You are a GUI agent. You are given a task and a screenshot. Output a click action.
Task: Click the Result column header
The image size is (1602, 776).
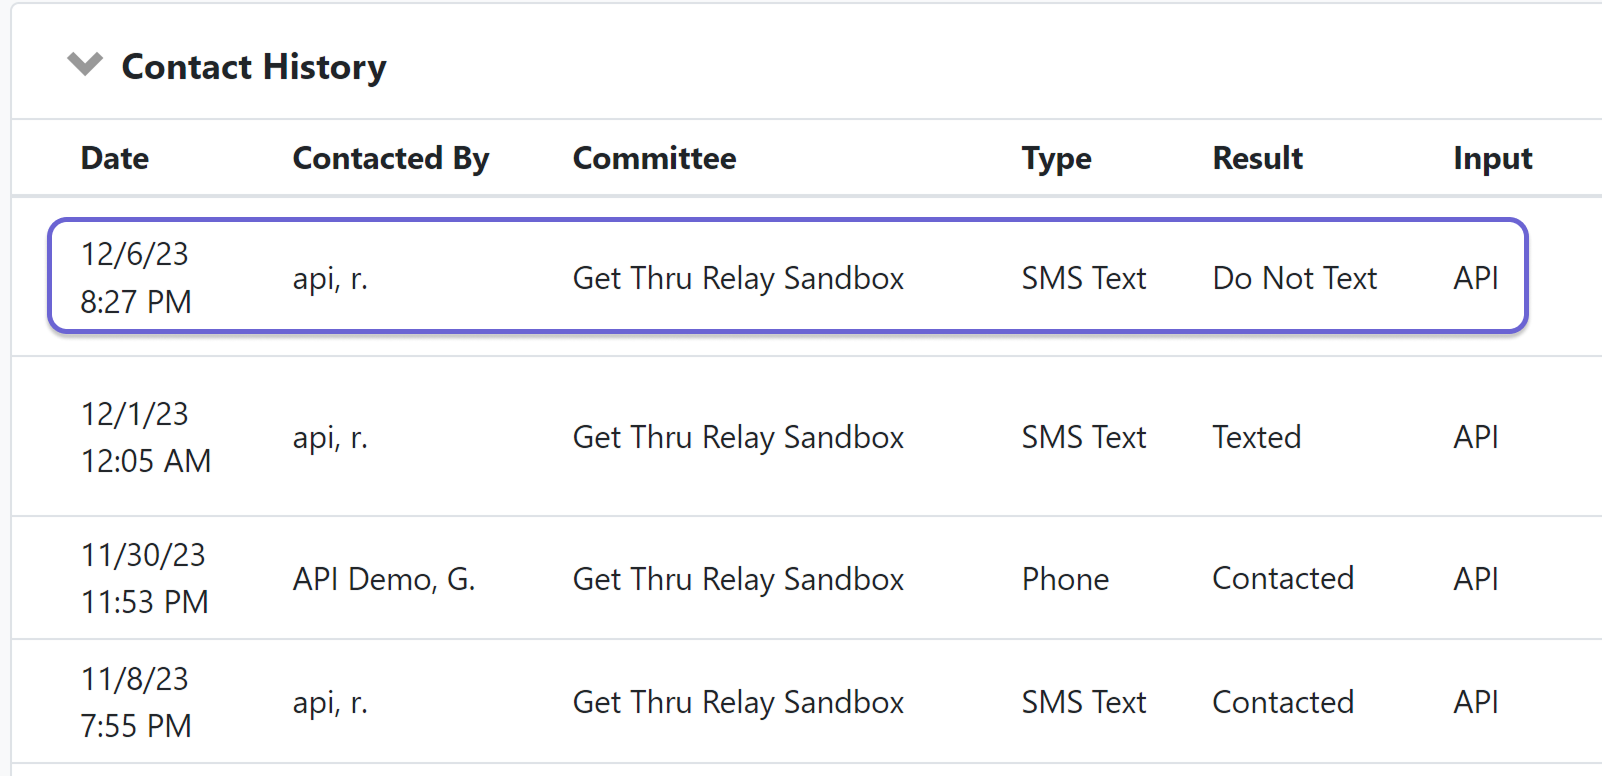coord(1257,157)
